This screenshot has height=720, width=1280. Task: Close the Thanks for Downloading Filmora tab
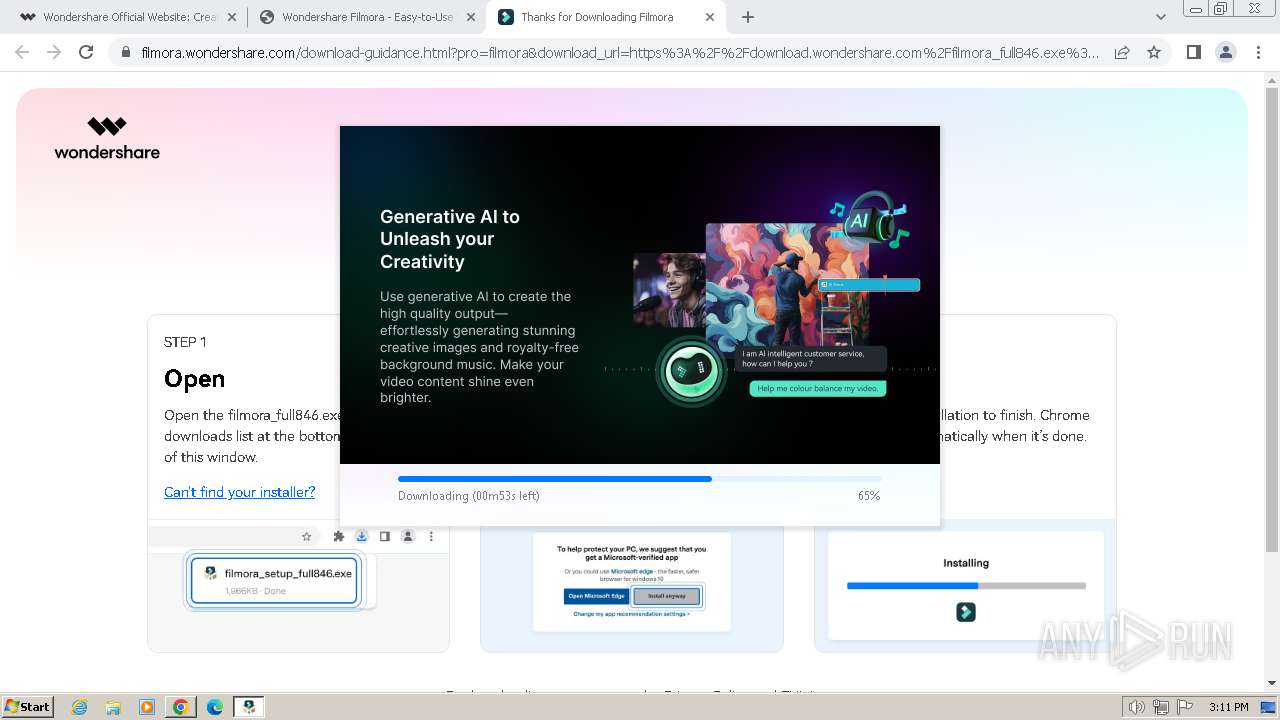point(710,17)
